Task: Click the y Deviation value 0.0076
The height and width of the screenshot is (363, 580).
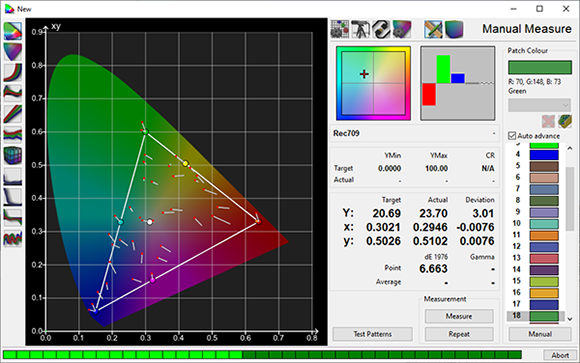Action: 477,241
